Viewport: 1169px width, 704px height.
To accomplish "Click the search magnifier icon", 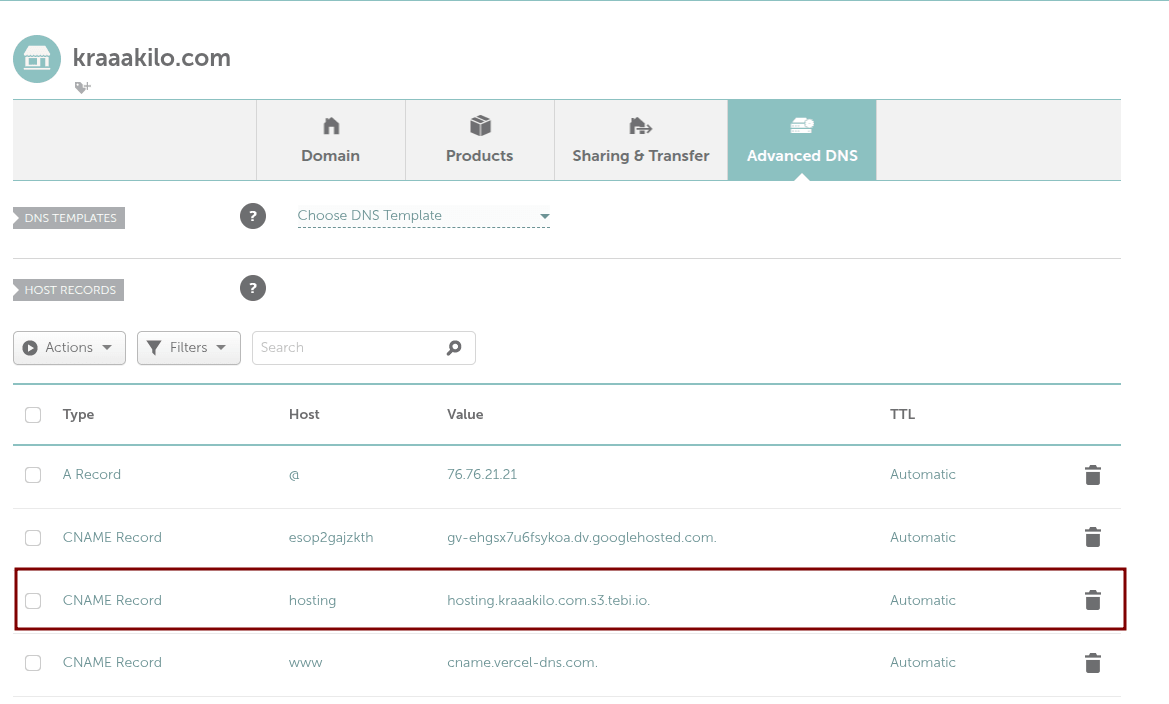I will point(454,348).
